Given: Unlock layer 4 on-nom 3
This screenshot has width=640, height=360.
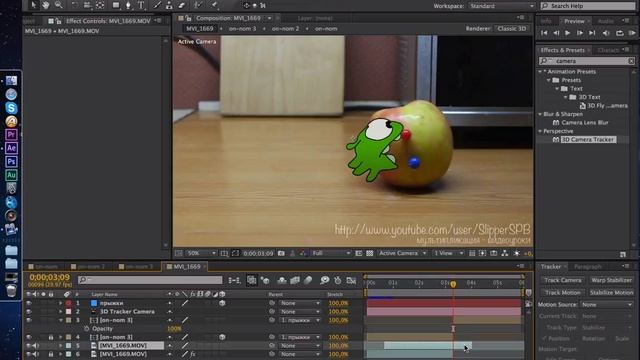Looking at the screenshot, I should point(51,337).
